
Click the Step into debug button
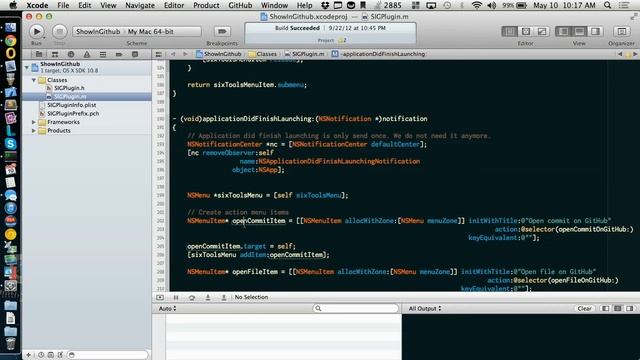coord(208,297)
